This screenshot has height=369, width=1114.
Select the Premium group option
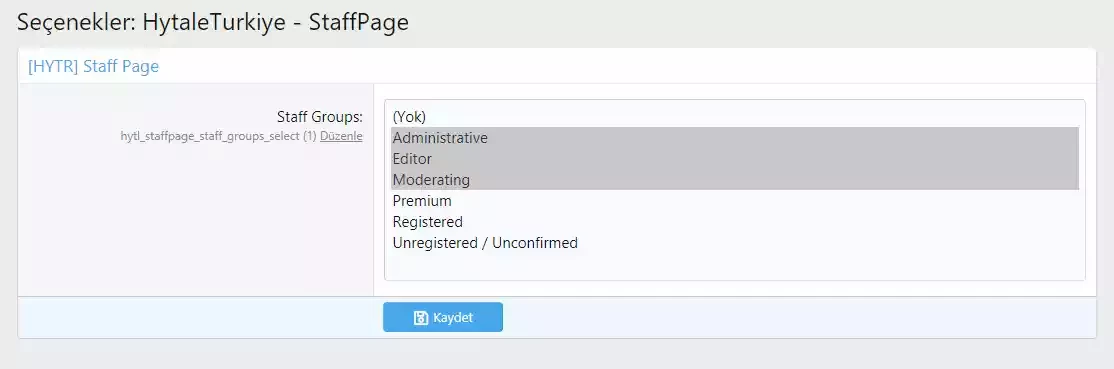point(735,201)
